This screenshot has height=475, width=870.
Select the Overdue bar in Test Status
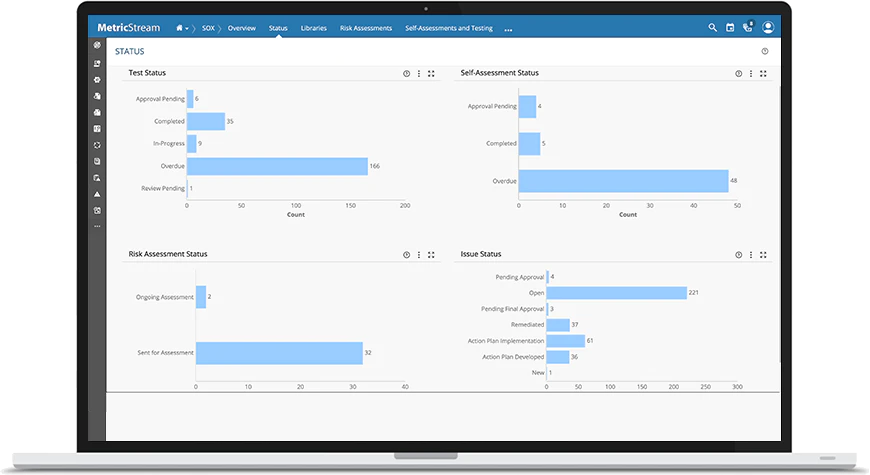point(277,166)
